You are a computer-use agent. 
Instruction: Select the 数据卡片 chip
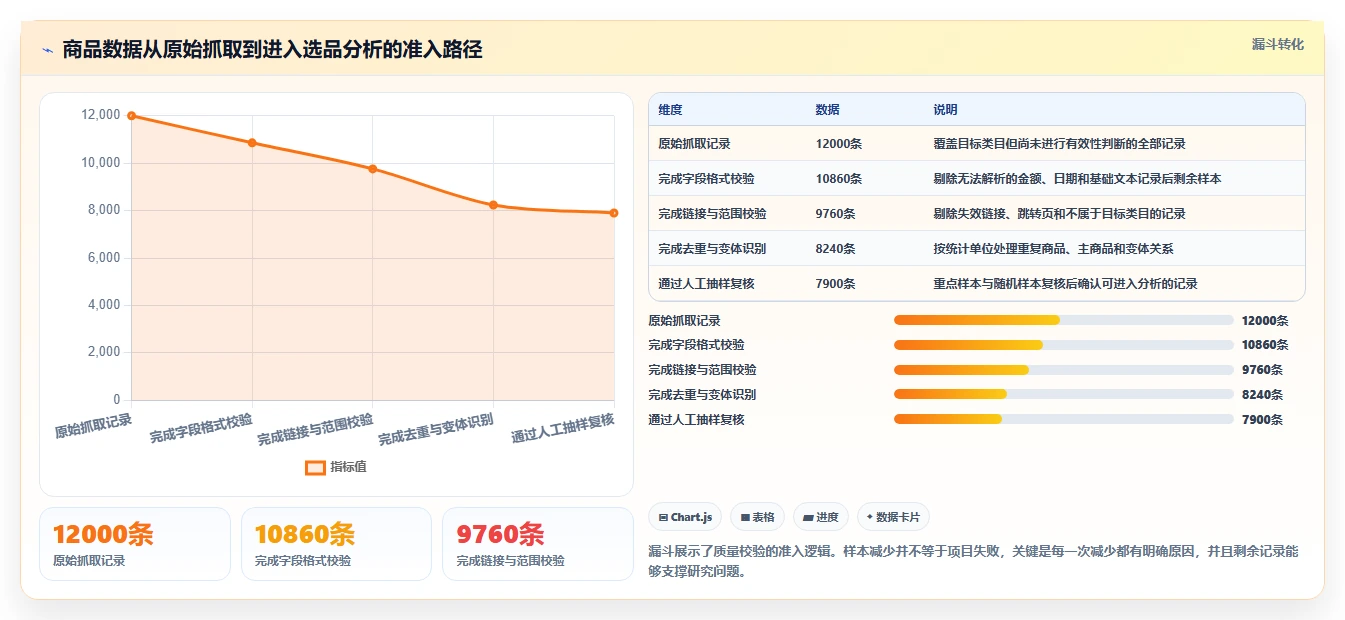(893, 517)
